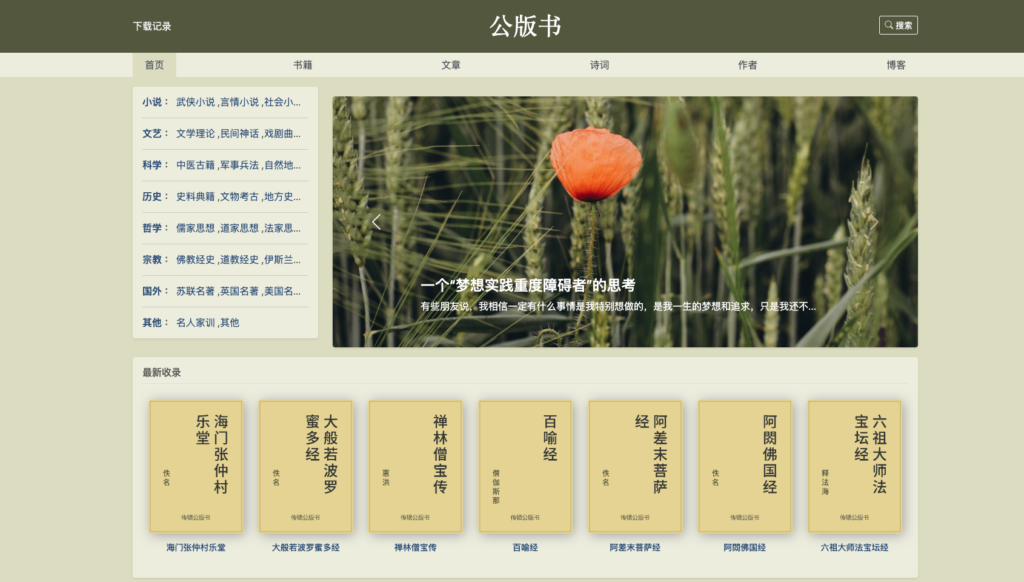Open the 武侠小说 category link

click(195, 102)
